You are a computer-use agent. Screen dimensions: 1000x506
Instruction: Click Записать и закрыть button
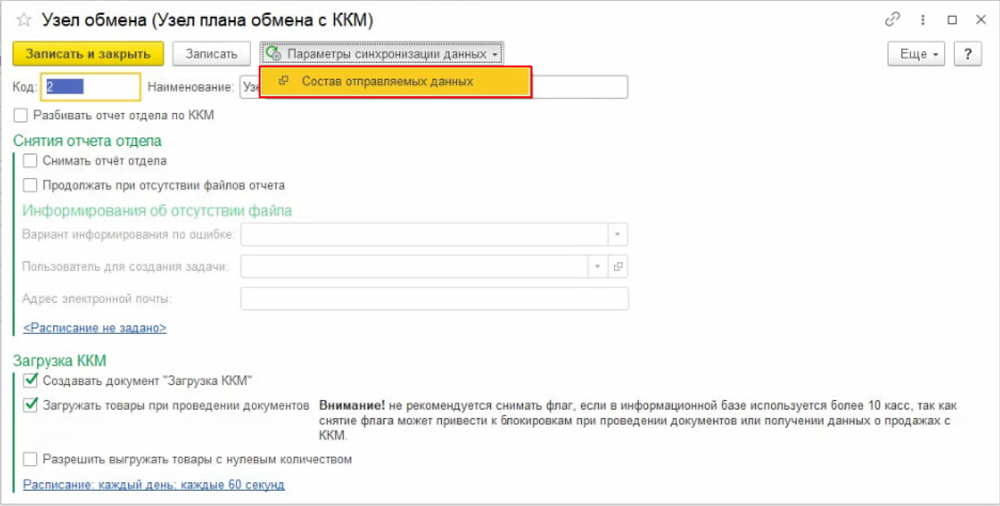pos(88,54)
